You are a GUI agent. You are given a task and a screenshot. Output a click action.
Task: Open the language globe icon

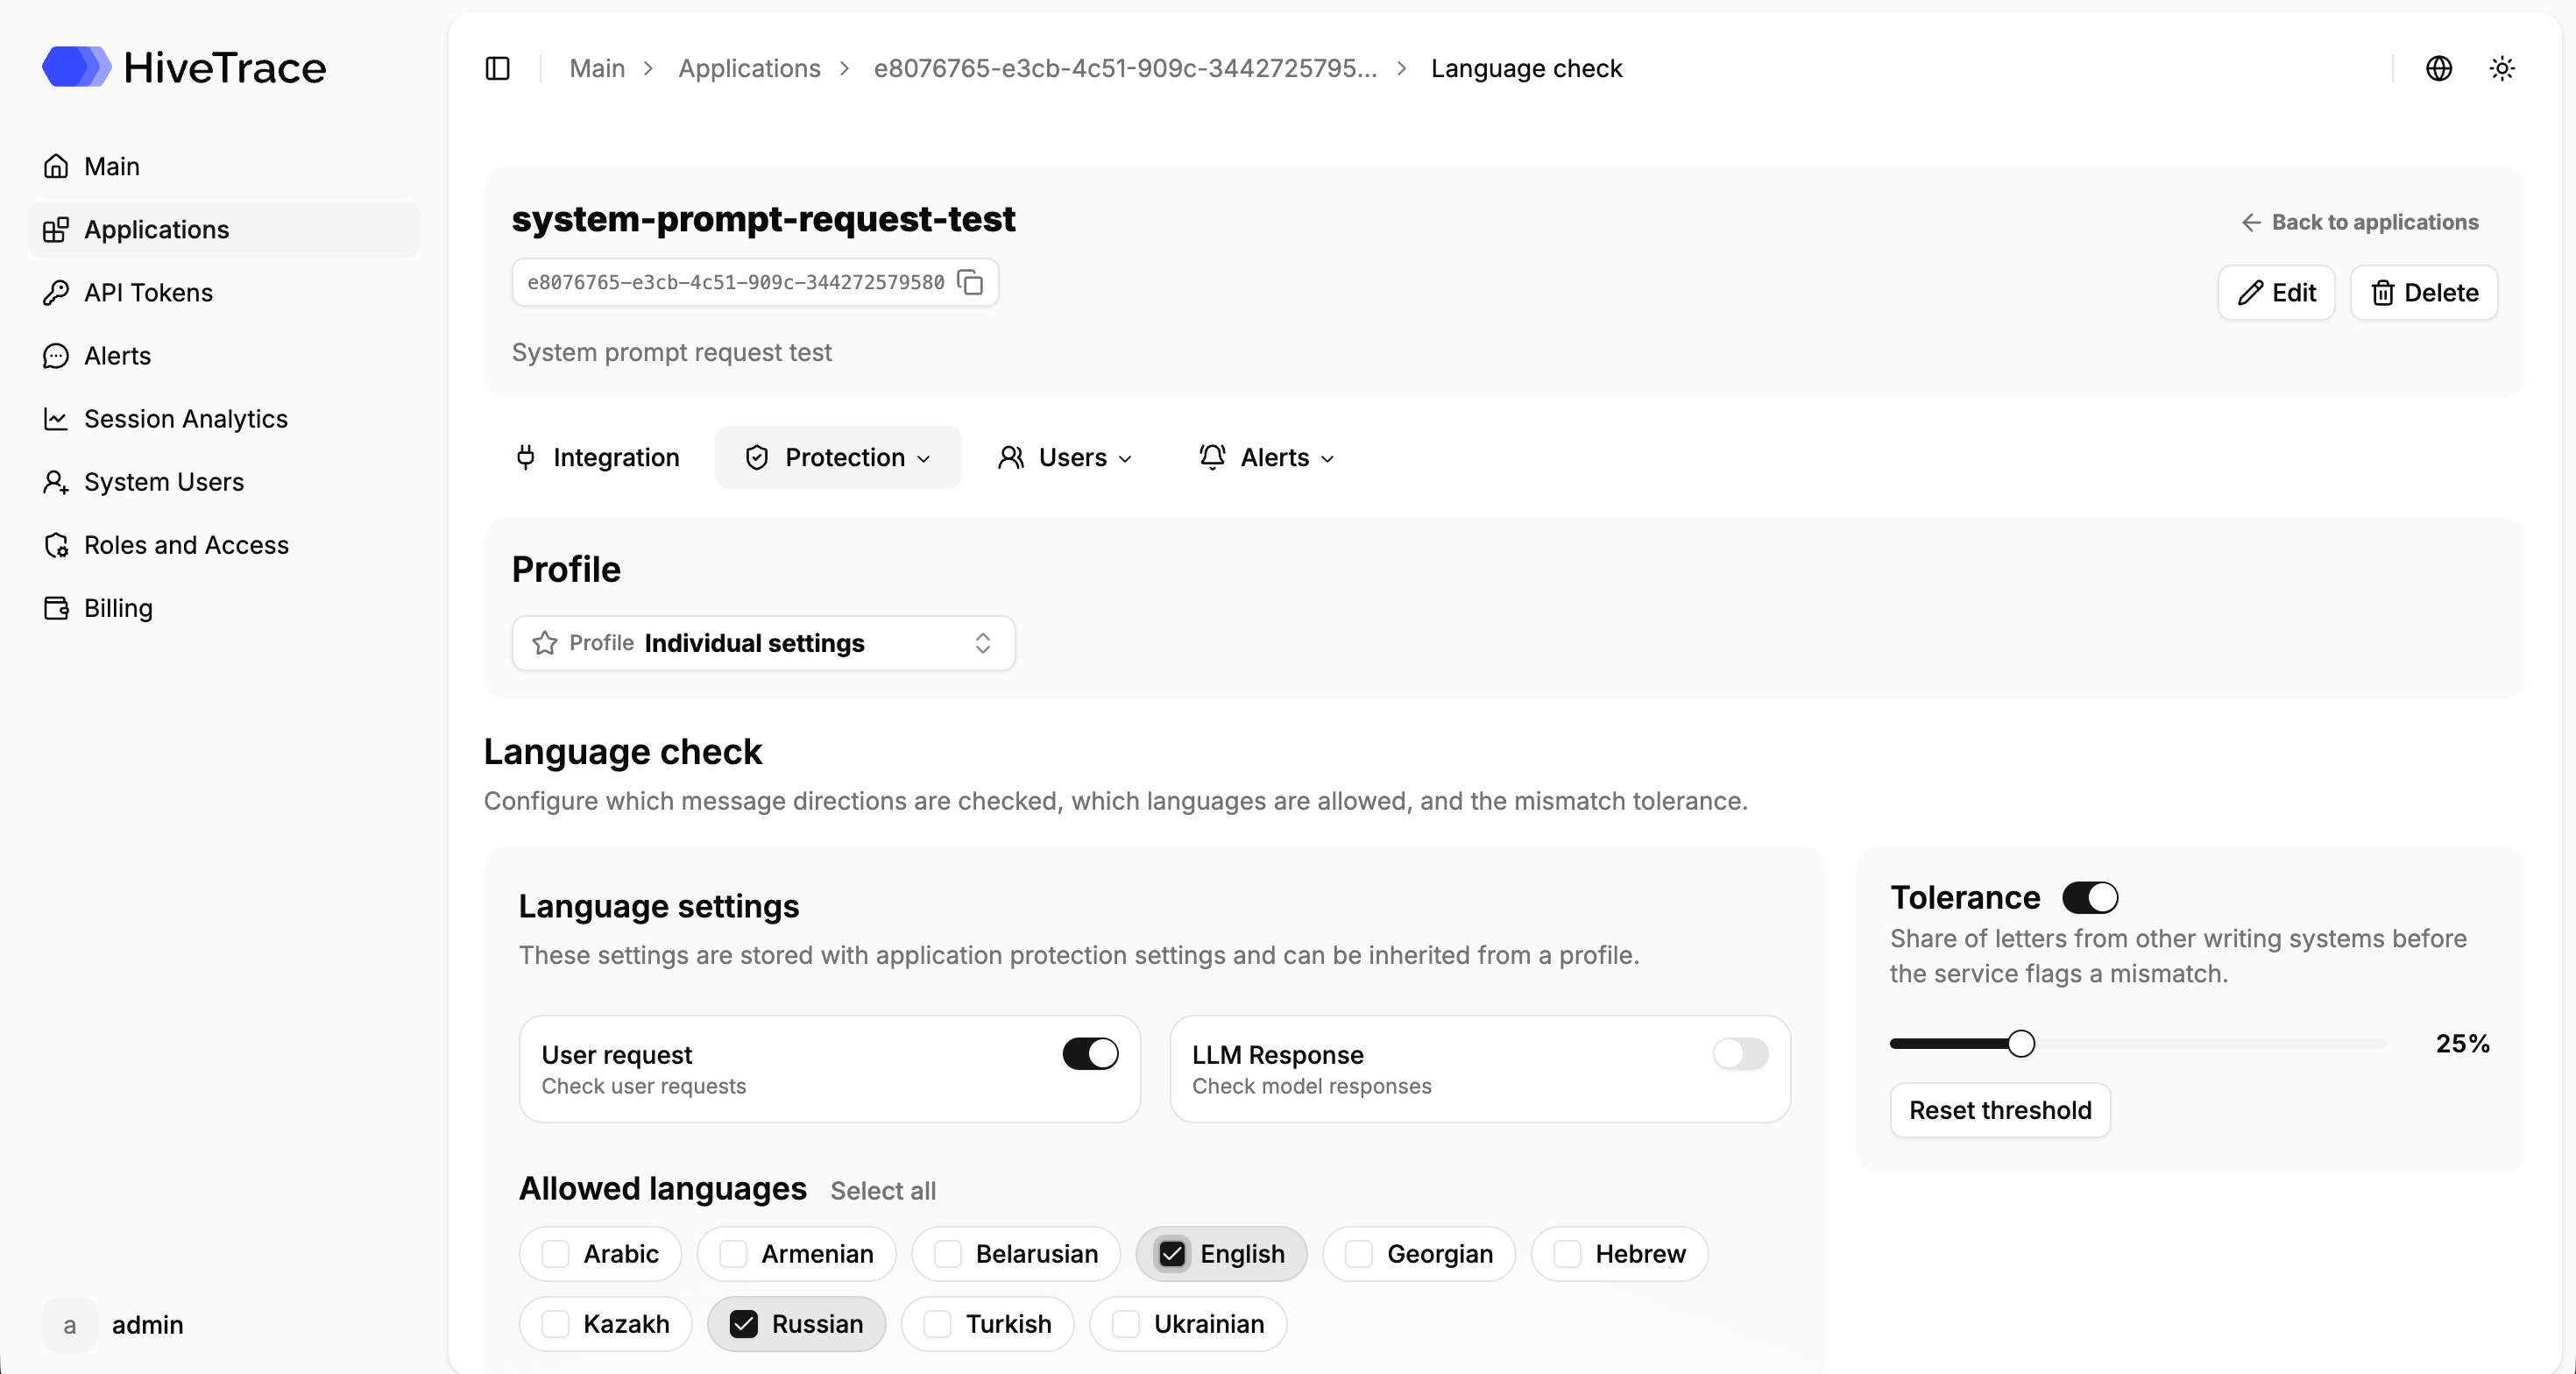pyautogui.click(x=2439, y=68)
